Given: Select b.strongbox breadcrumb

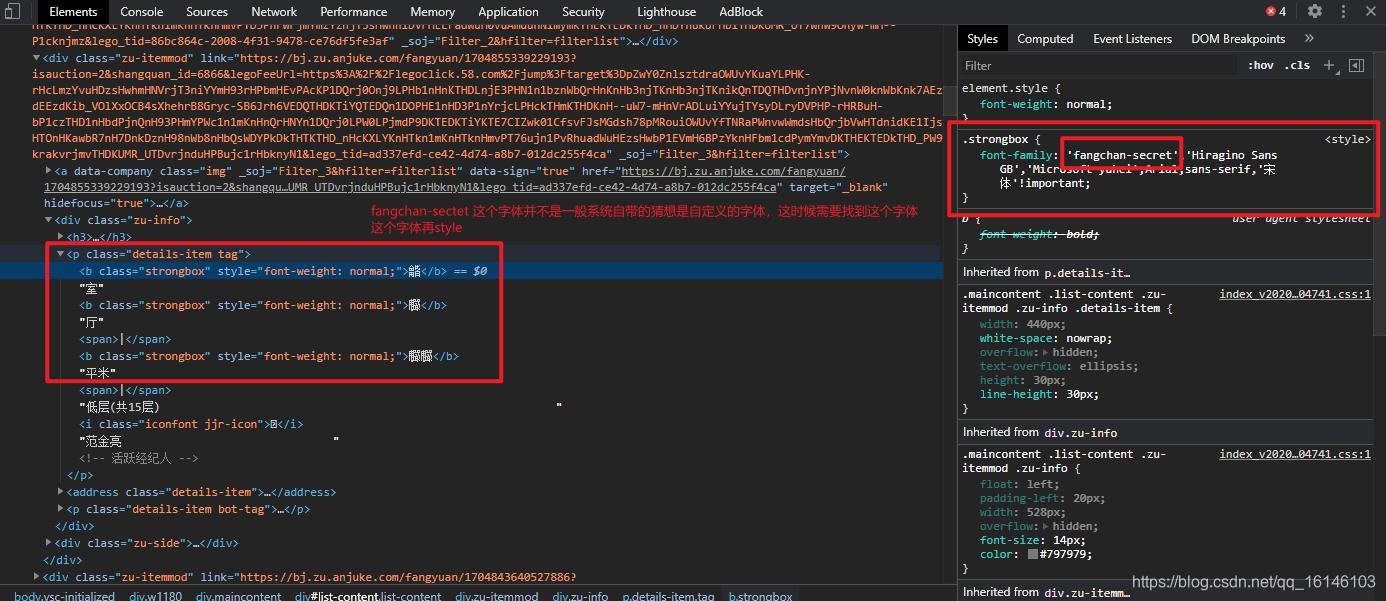Looking at the screenshot, I should 759,596.
